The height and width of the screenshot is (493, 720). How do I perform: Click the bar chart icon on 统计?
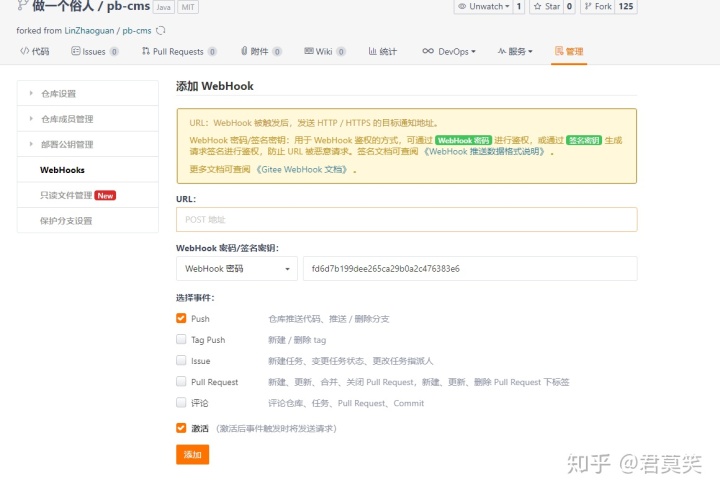[373, 51]
